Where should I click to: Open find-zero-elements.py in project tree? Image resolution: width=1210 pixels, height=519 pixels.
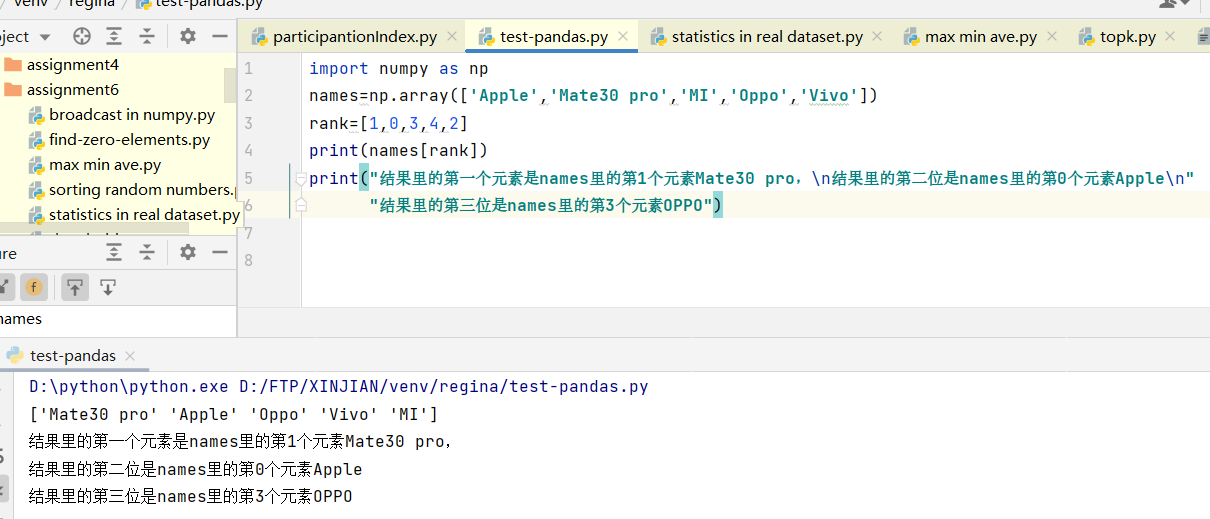pos(129,140)
